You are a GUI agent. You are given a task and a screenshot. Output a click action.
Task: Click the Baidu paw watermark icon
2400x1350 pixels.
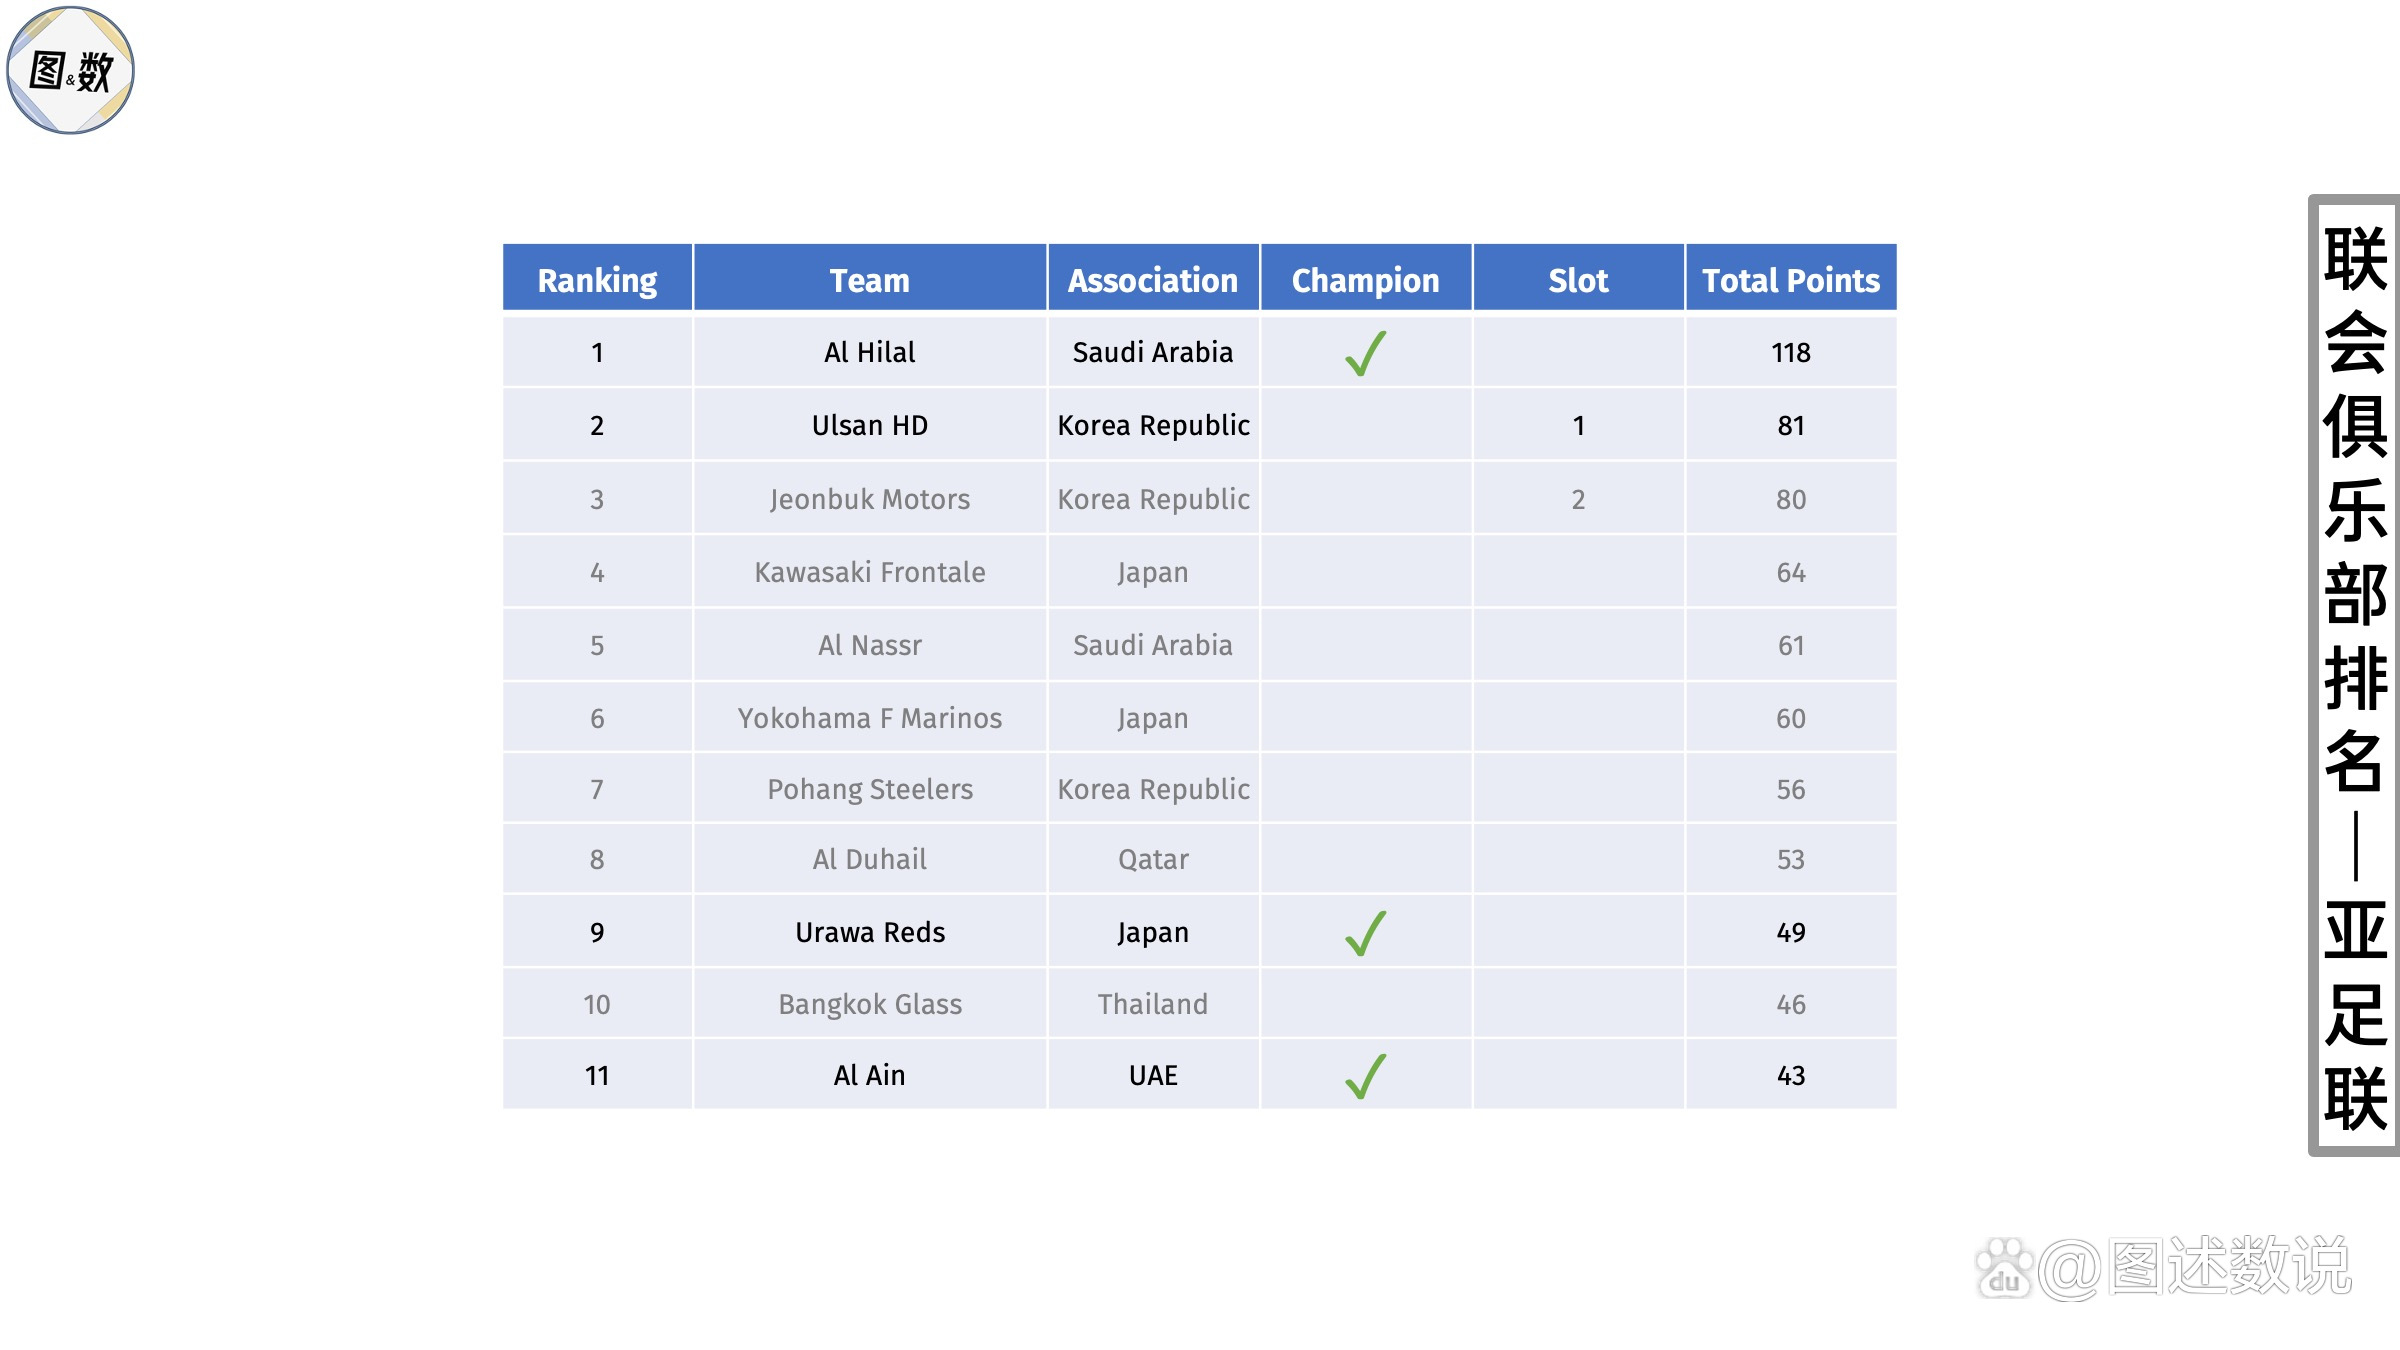(2004, 1269)
